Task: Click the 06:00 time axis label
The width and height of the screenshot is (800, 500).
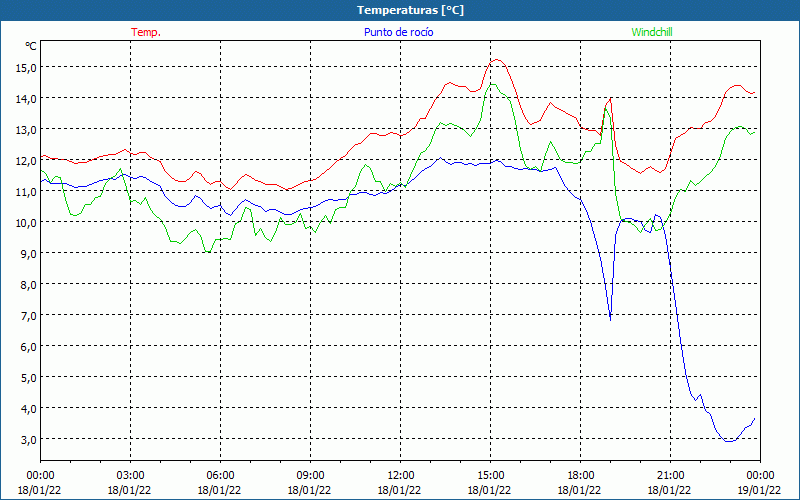Action: coord(220,476)
